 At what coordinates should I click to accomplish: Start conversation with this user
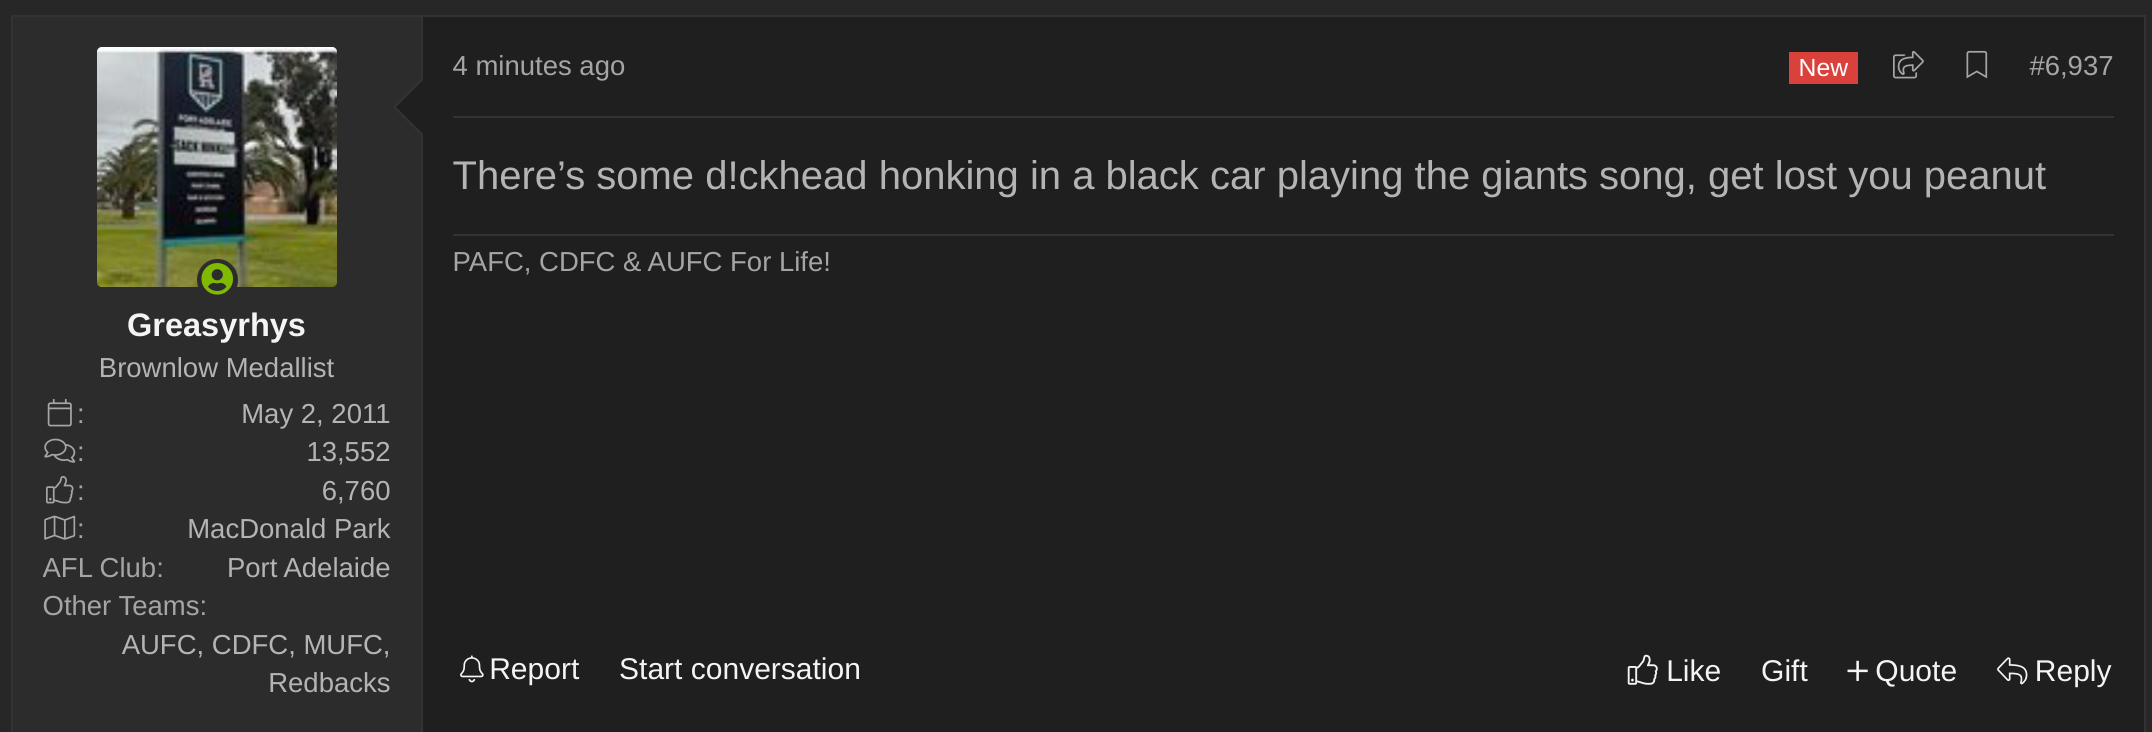740,669
